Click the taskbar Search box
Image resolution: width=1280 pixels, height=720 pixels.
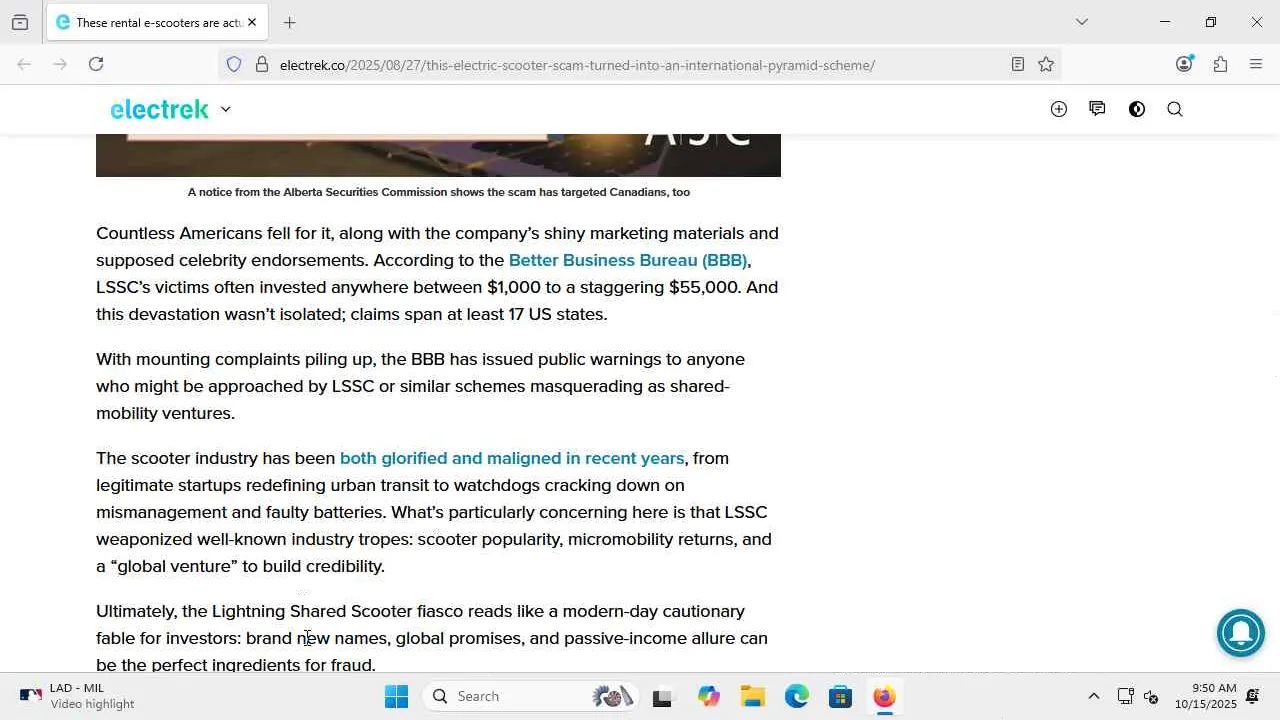(x=532, y=696)
